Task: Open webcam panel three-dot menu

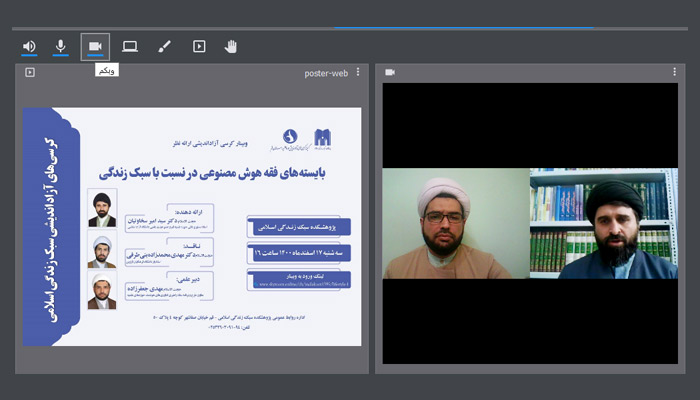Action: [675, 72]
